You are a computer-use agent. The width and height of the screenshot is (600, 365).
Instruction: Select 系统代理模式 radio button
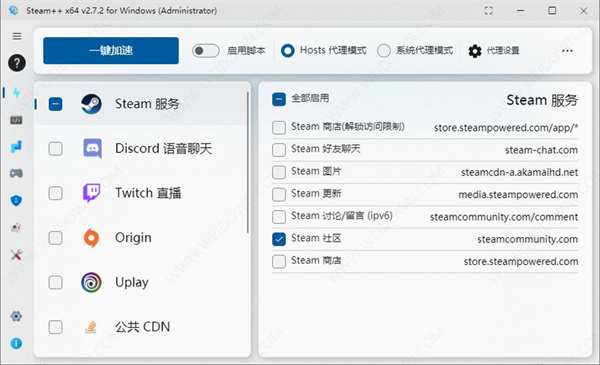pyautogui.click(x=384, y=51)
